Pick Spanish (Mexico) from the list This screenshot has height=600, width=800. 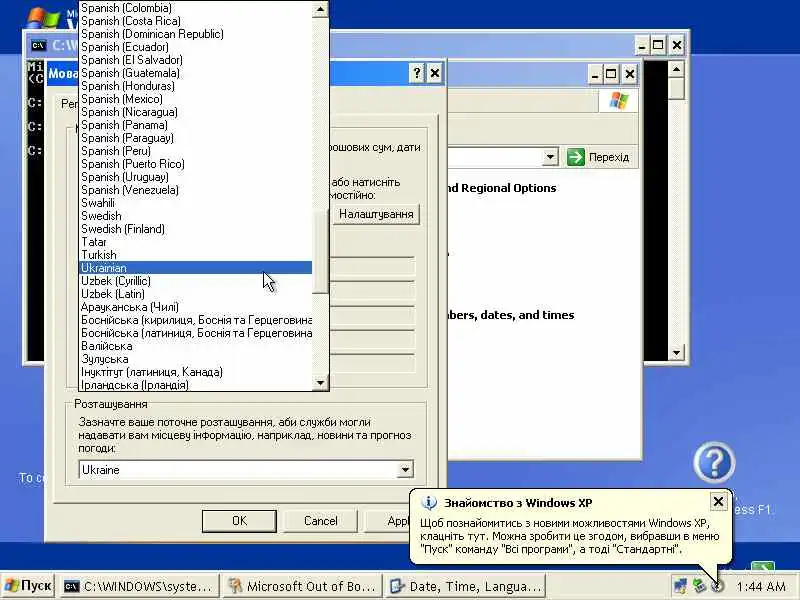(x=196, y=99)
